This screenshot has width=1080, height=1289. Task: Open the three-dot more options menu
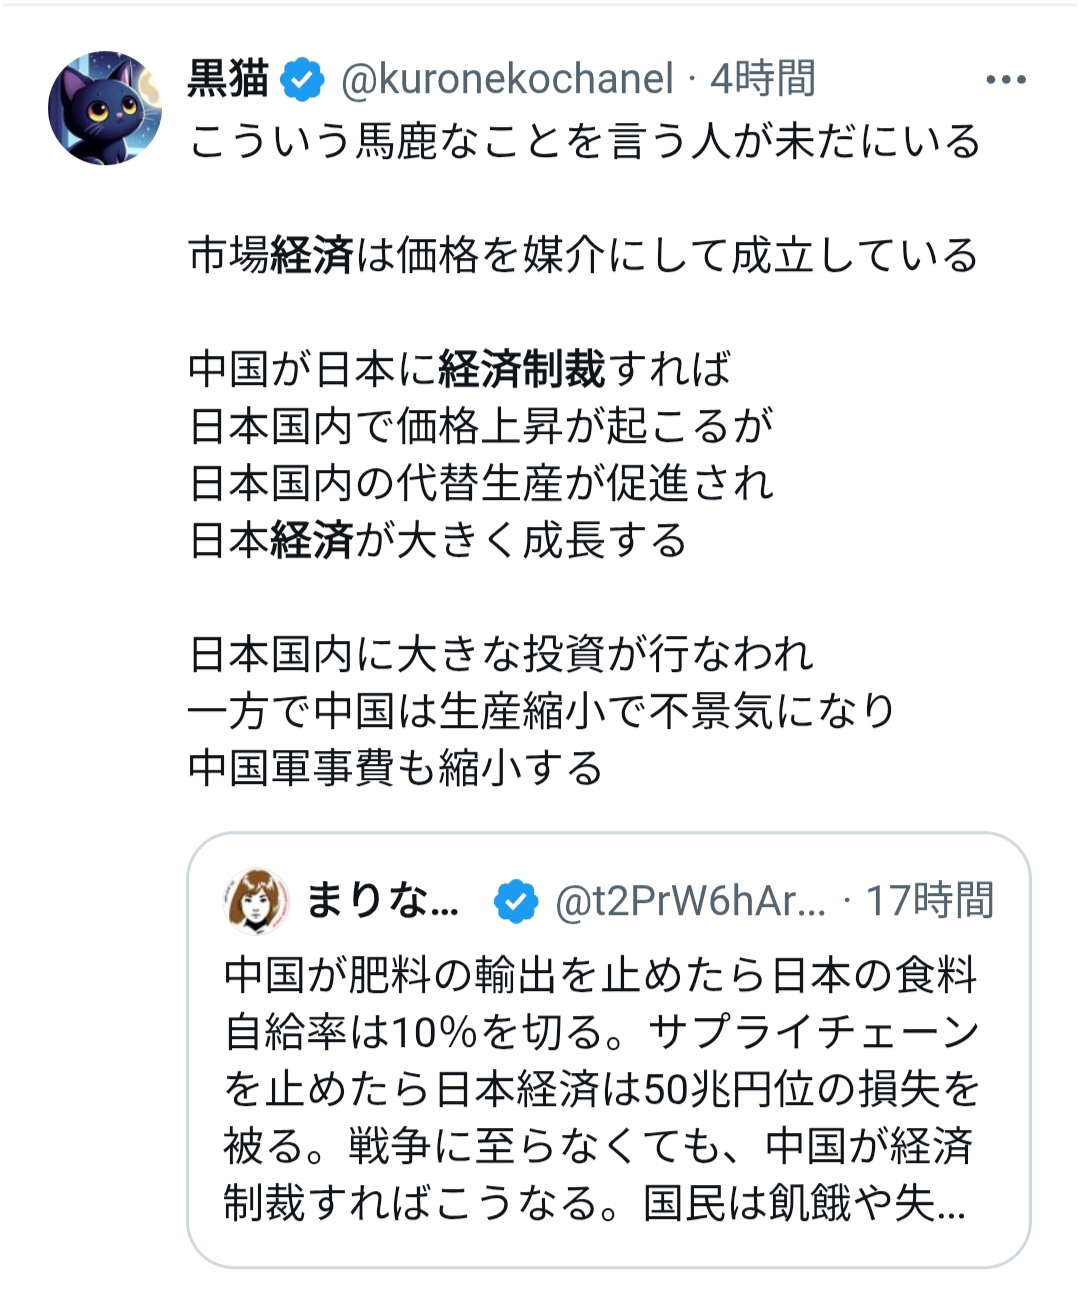(x=1005, y=80)
